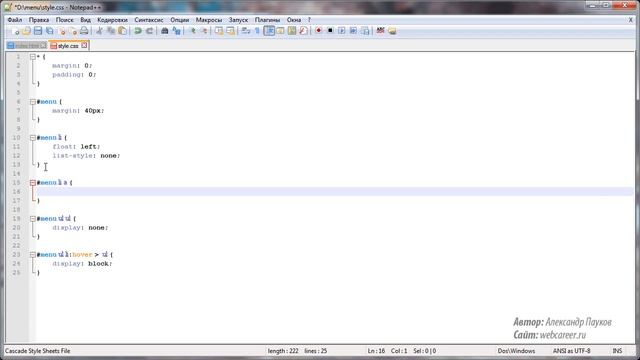Open the Правка menu
This screenshot has width=640, height=360.
[39, 20]
